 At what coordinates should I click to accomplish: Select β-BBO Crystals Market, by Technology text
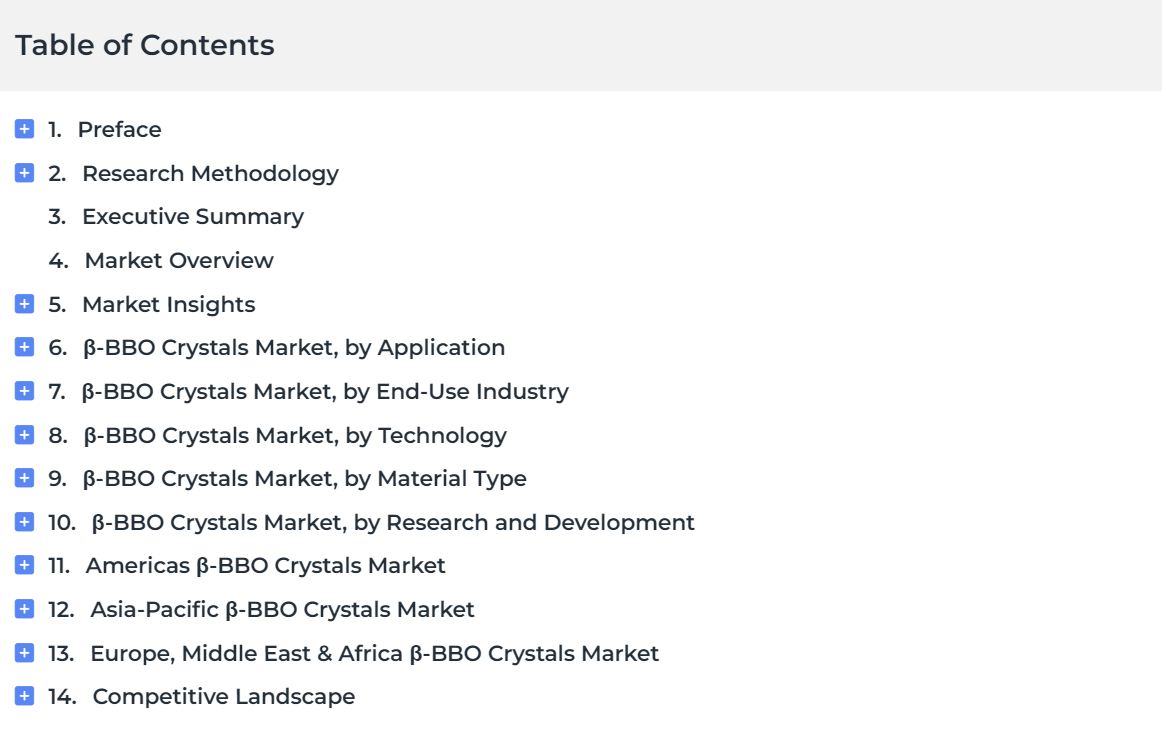pos(295,436)
